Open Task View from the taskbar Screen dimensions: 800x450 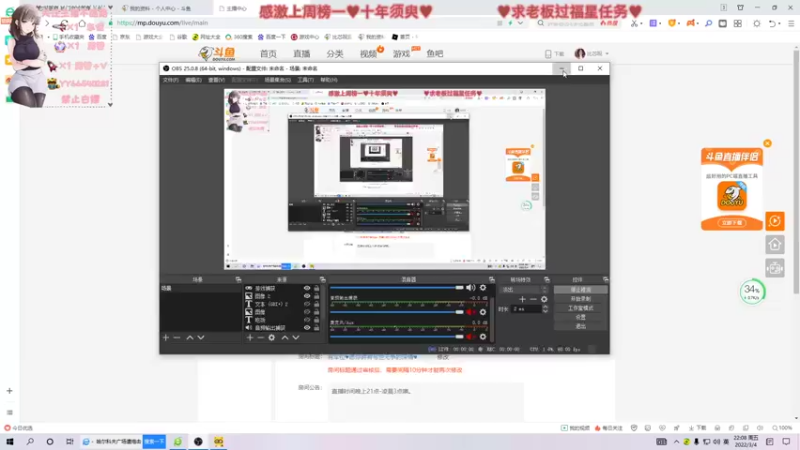[x=69, y=441]
